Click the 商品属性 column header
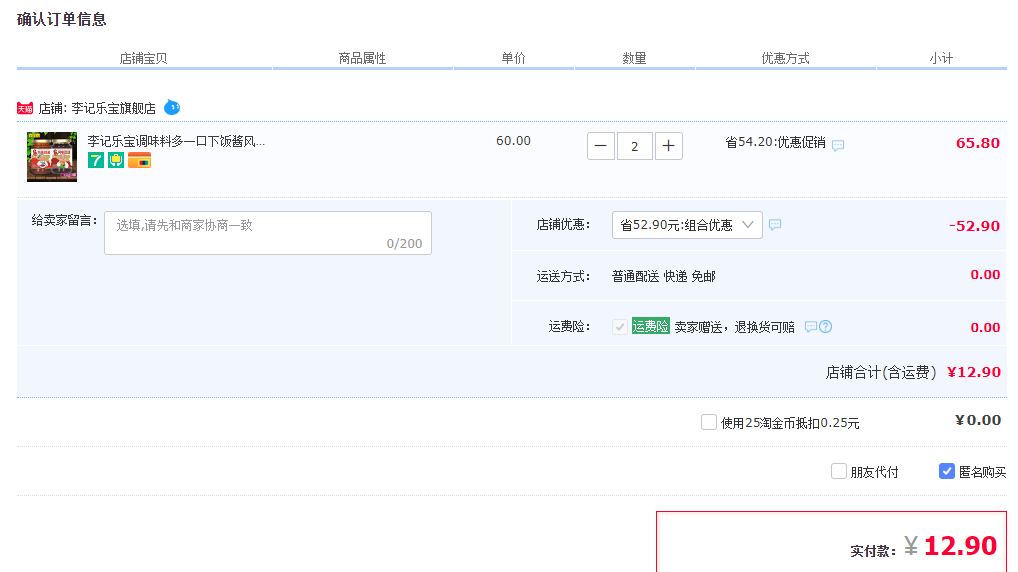Screen dimensions: 1018x572 point(362,58)
